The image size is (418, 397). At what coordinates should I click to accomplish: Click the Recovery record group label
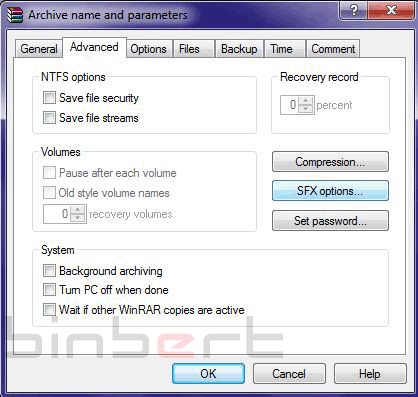point(319,77)
